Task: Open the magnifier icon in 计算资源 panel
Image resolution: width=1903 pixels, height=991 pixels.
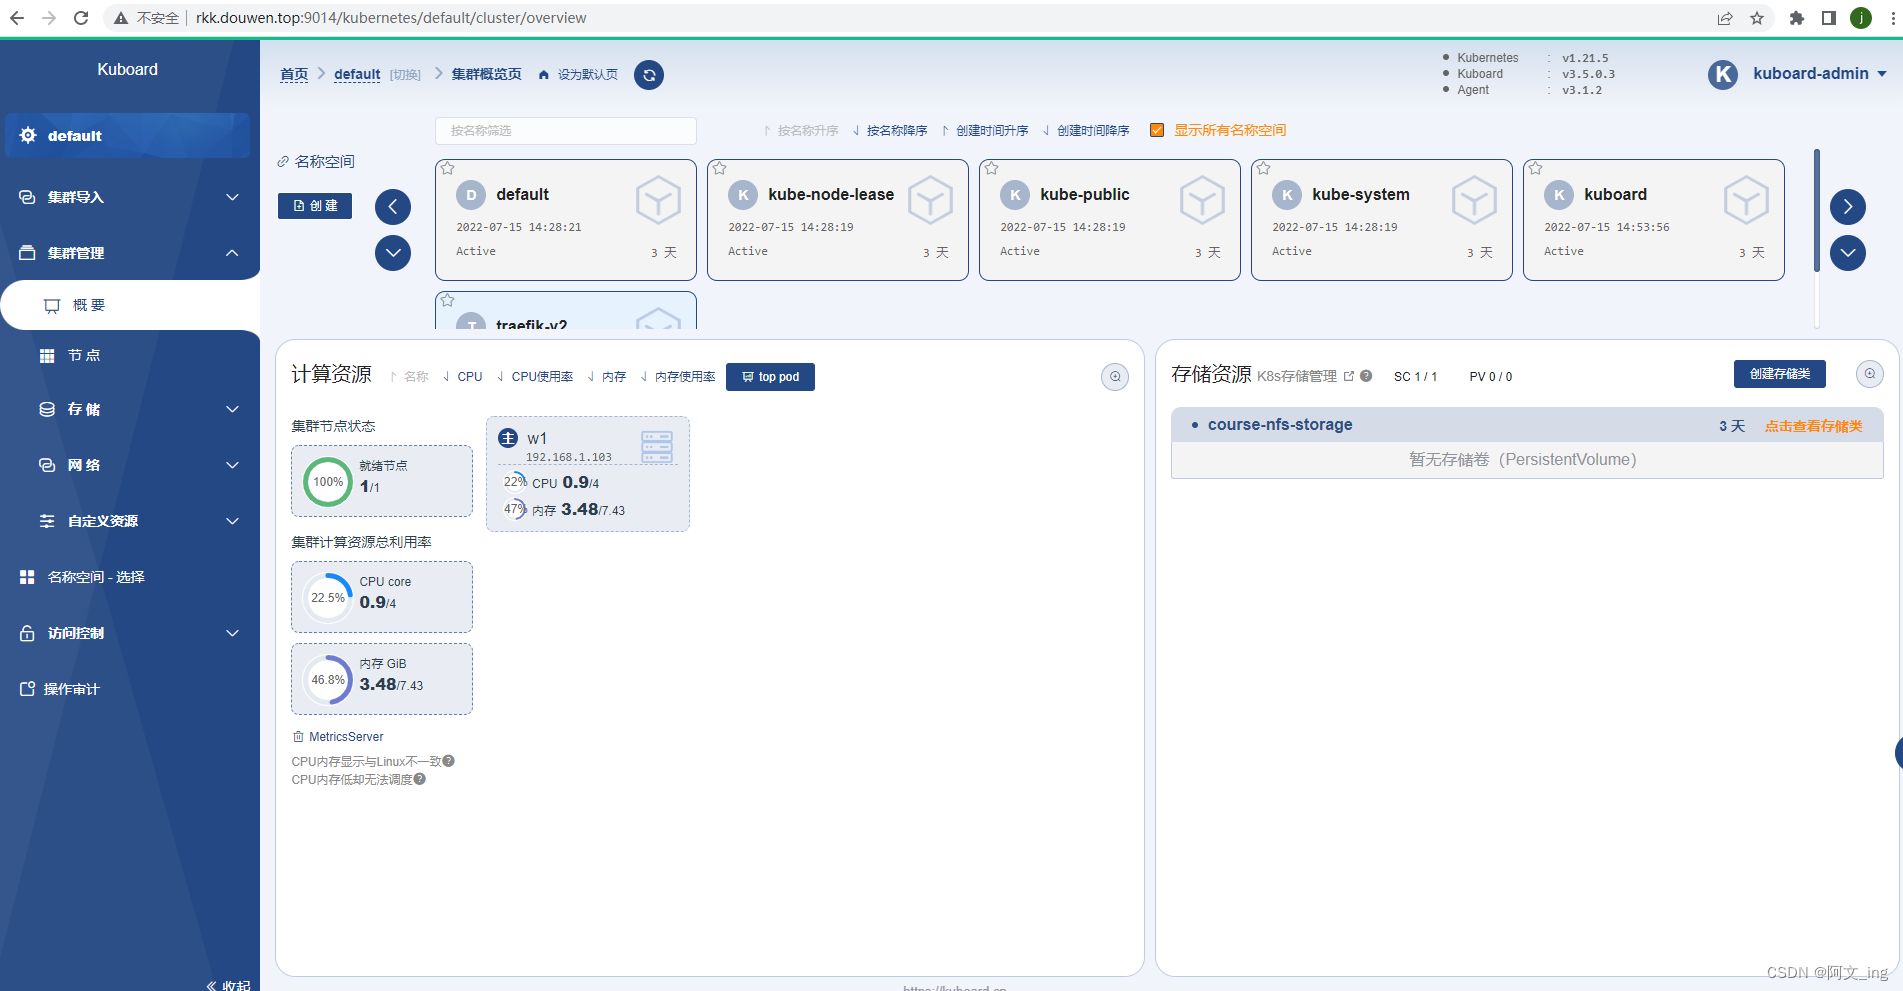Action: pos(1114,376)
